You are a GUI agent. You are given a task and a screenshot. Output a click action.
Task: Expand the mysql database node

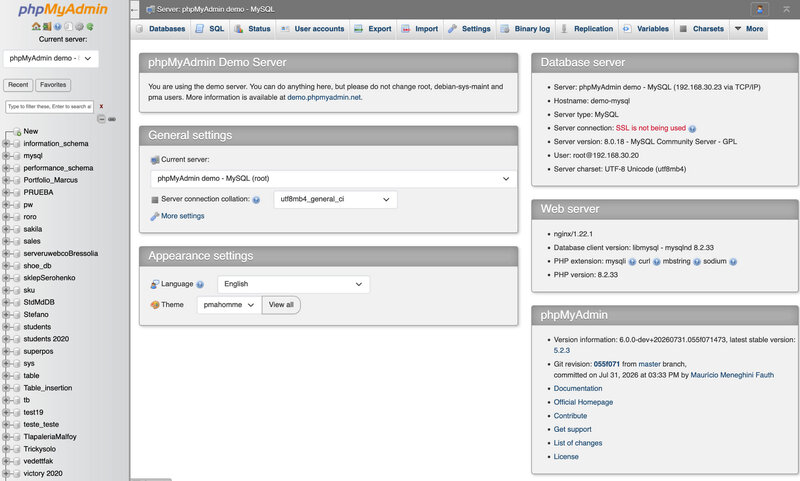pos(6,156)
